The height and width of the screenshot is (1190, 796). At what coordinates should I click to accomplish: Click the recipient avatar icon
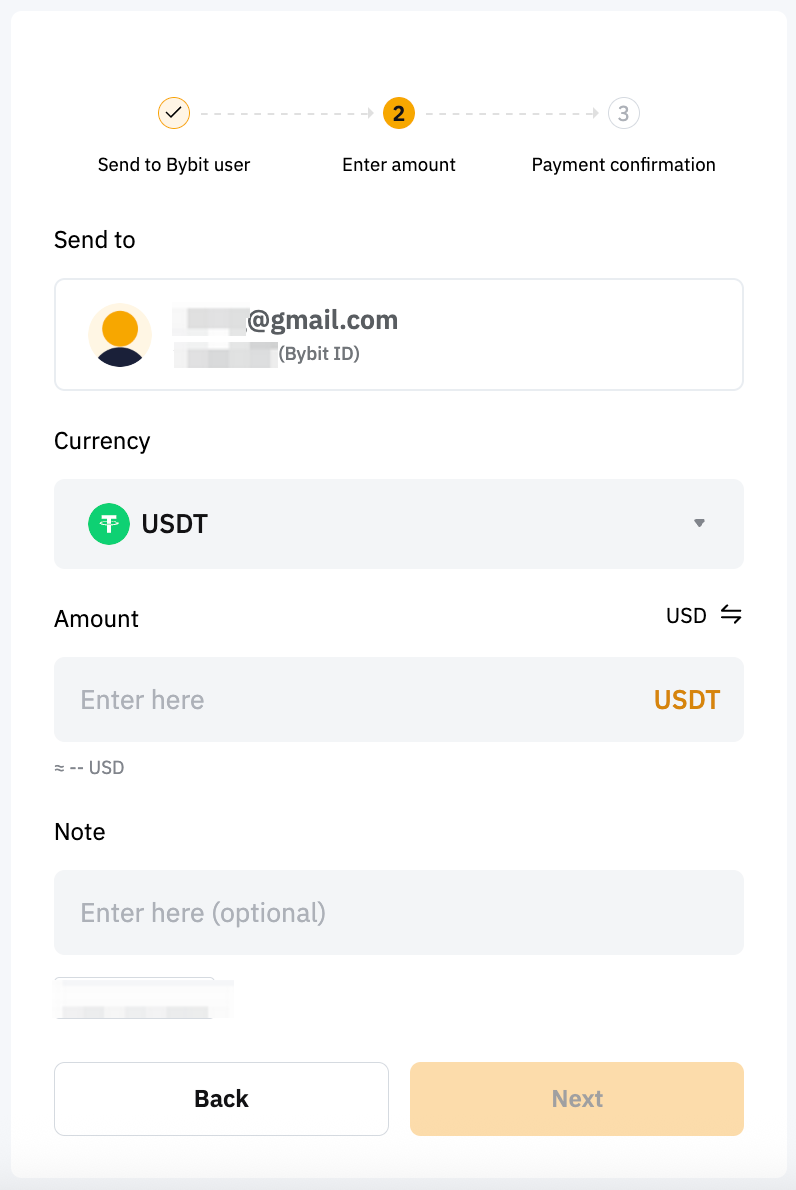tap(120, 335)
